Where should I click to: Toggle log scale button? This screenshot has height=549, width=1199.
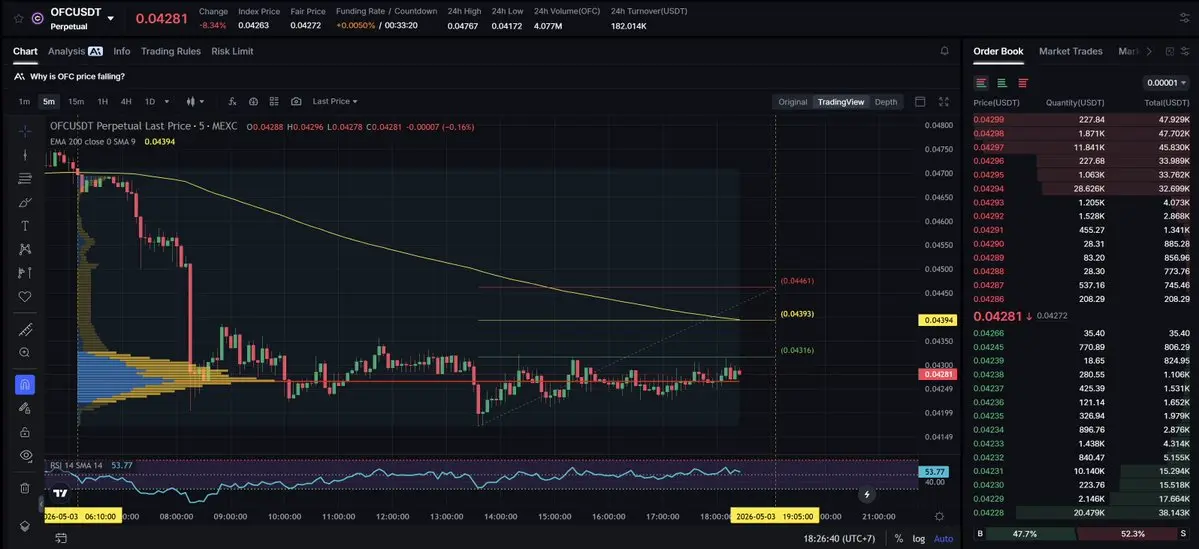(918, 539)
